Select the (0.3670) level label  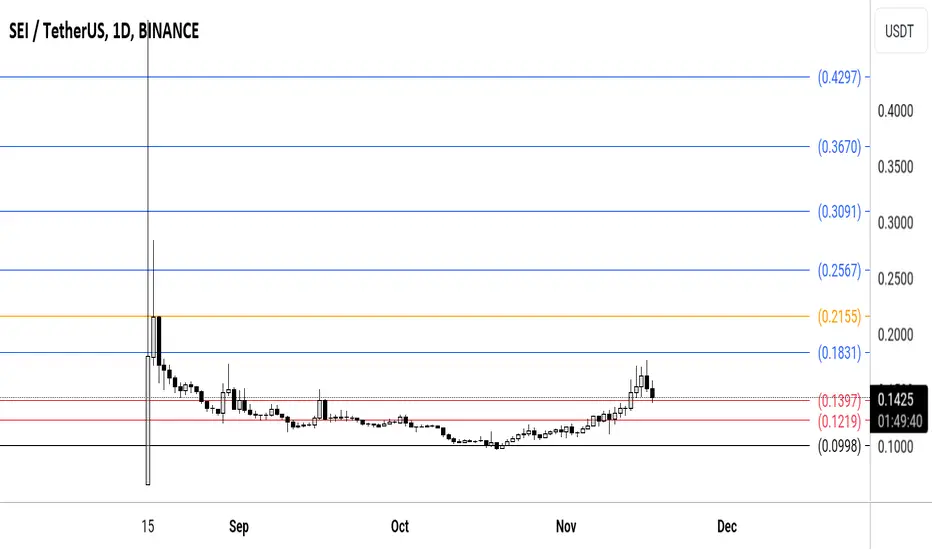tap(839, 147)
